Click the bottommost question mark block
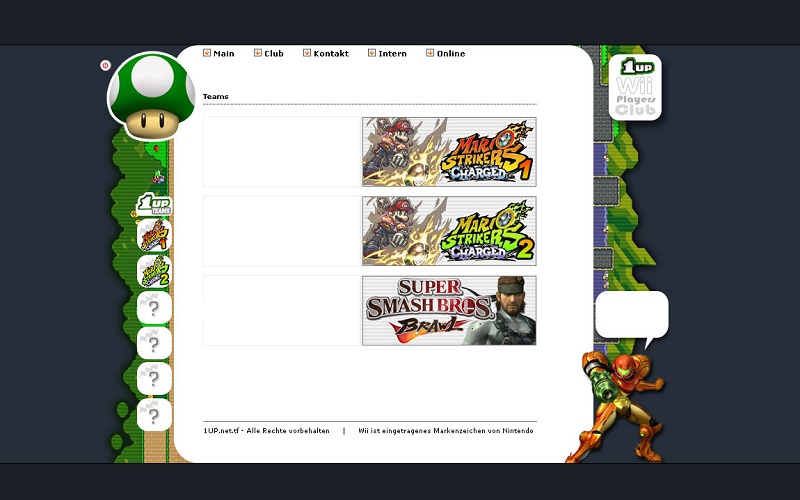The width and height of the screenshot is (800, 500). tap(154, 414)
